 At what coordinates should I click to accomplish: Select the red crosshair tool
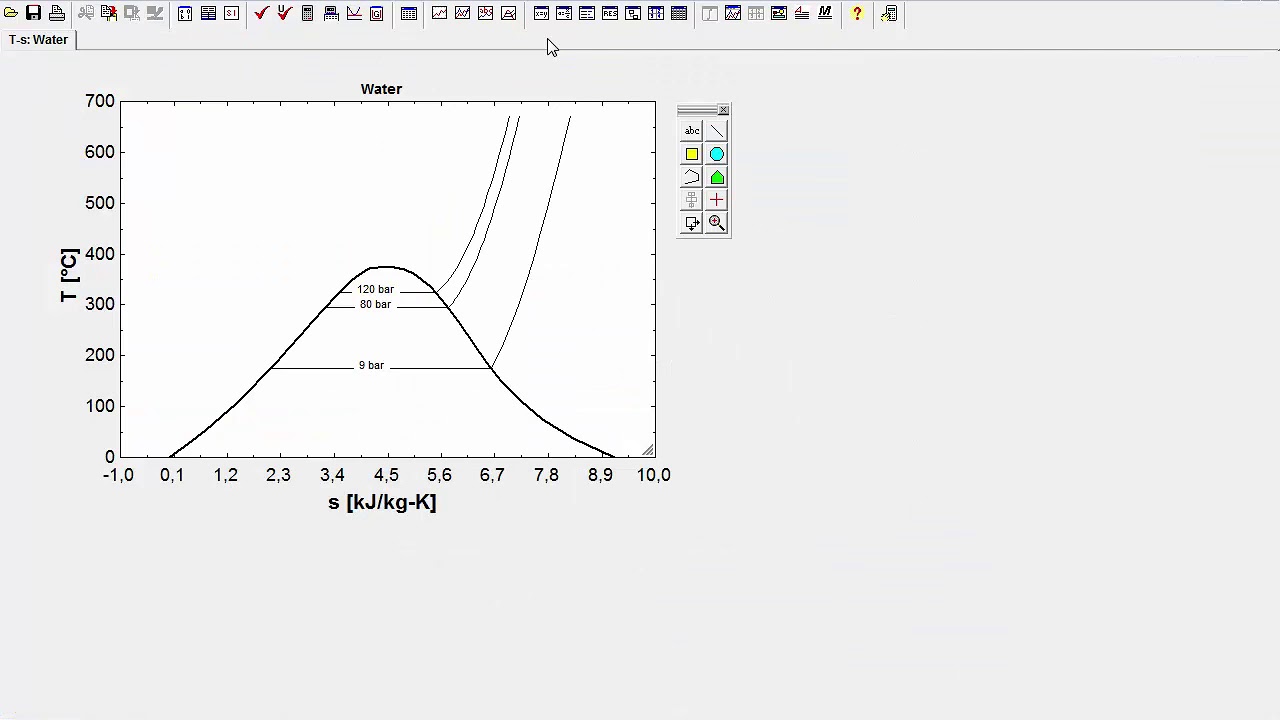[717, 200]
